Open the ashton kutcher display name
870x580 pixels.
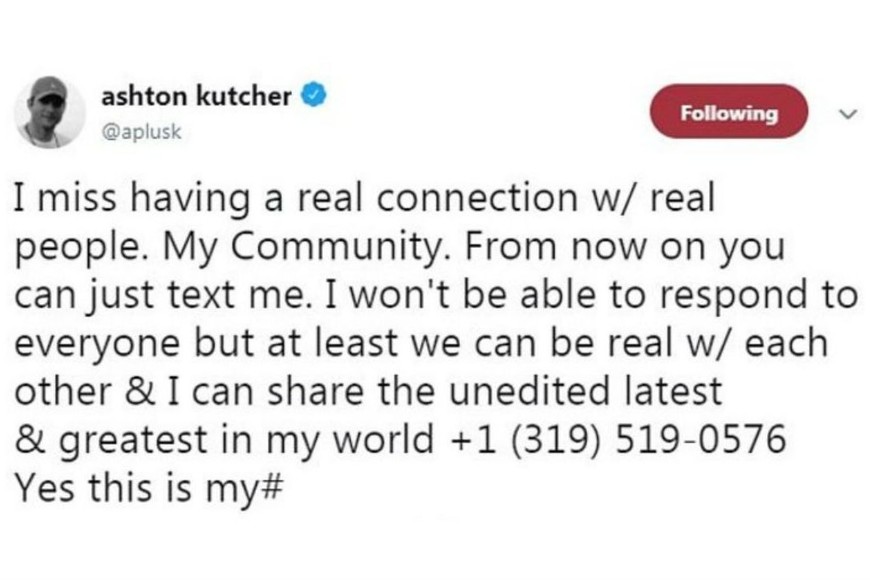coord(197,97)
